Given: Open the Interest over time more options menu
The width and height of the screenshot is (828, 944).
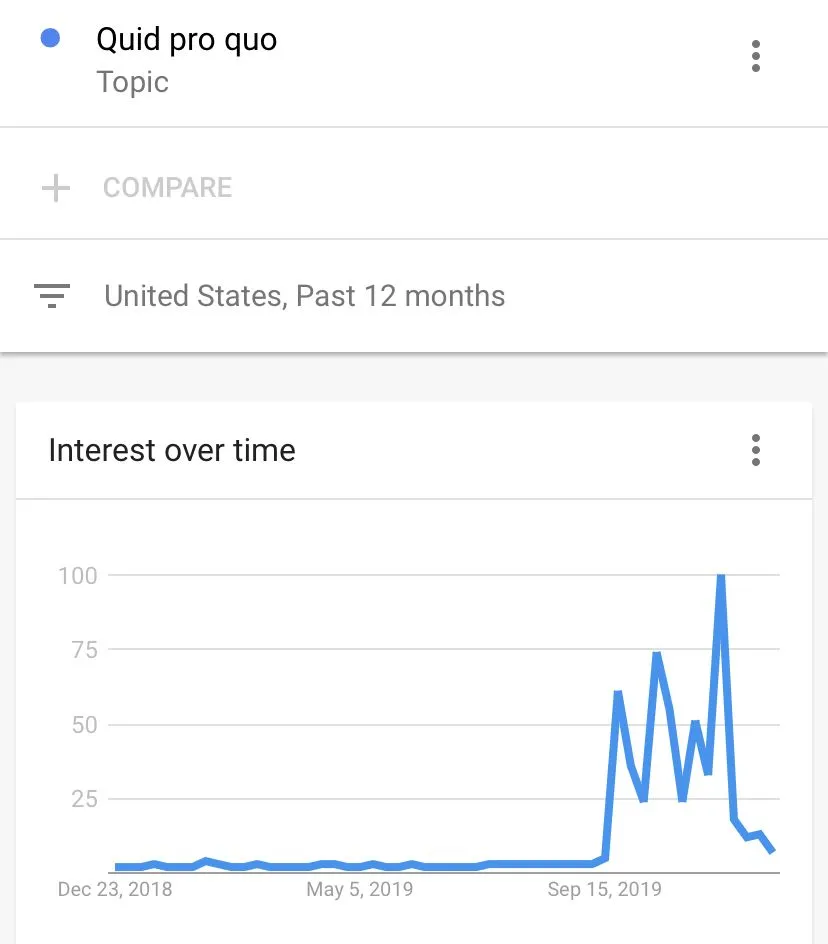Looking at the screenshot, I should coord(756,450).
